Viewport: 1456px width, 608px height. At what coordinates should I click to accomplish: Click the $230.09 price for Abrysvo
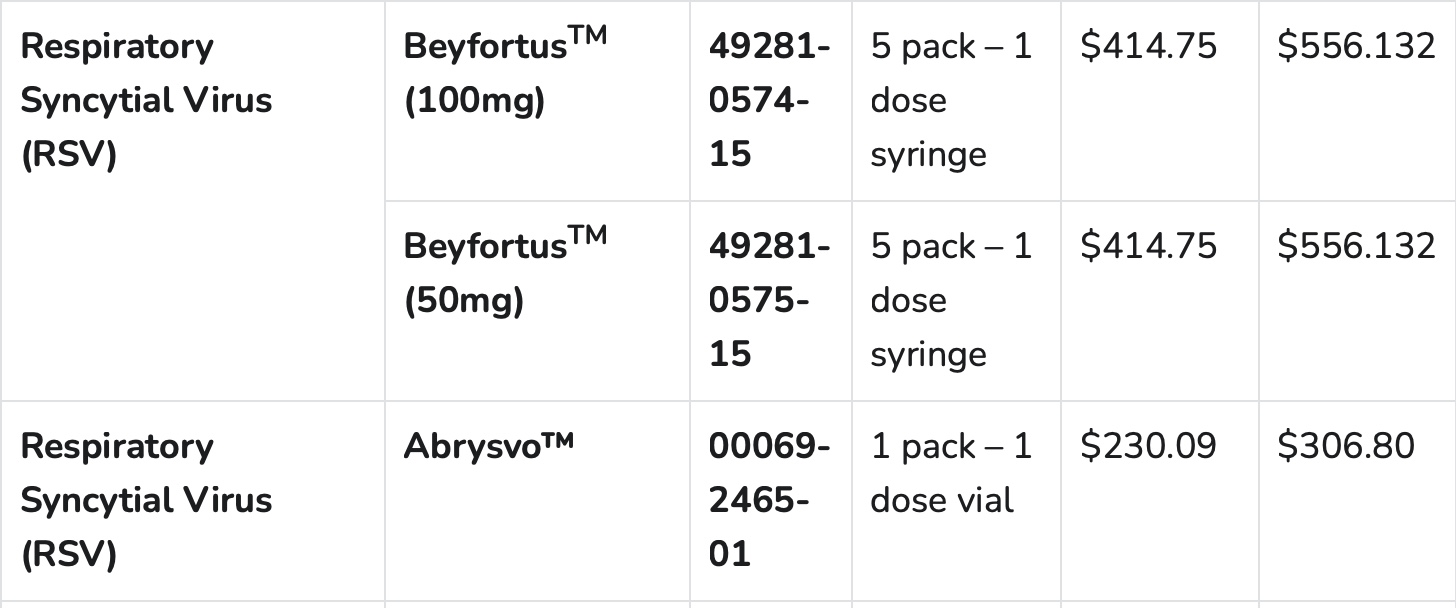1148,447
